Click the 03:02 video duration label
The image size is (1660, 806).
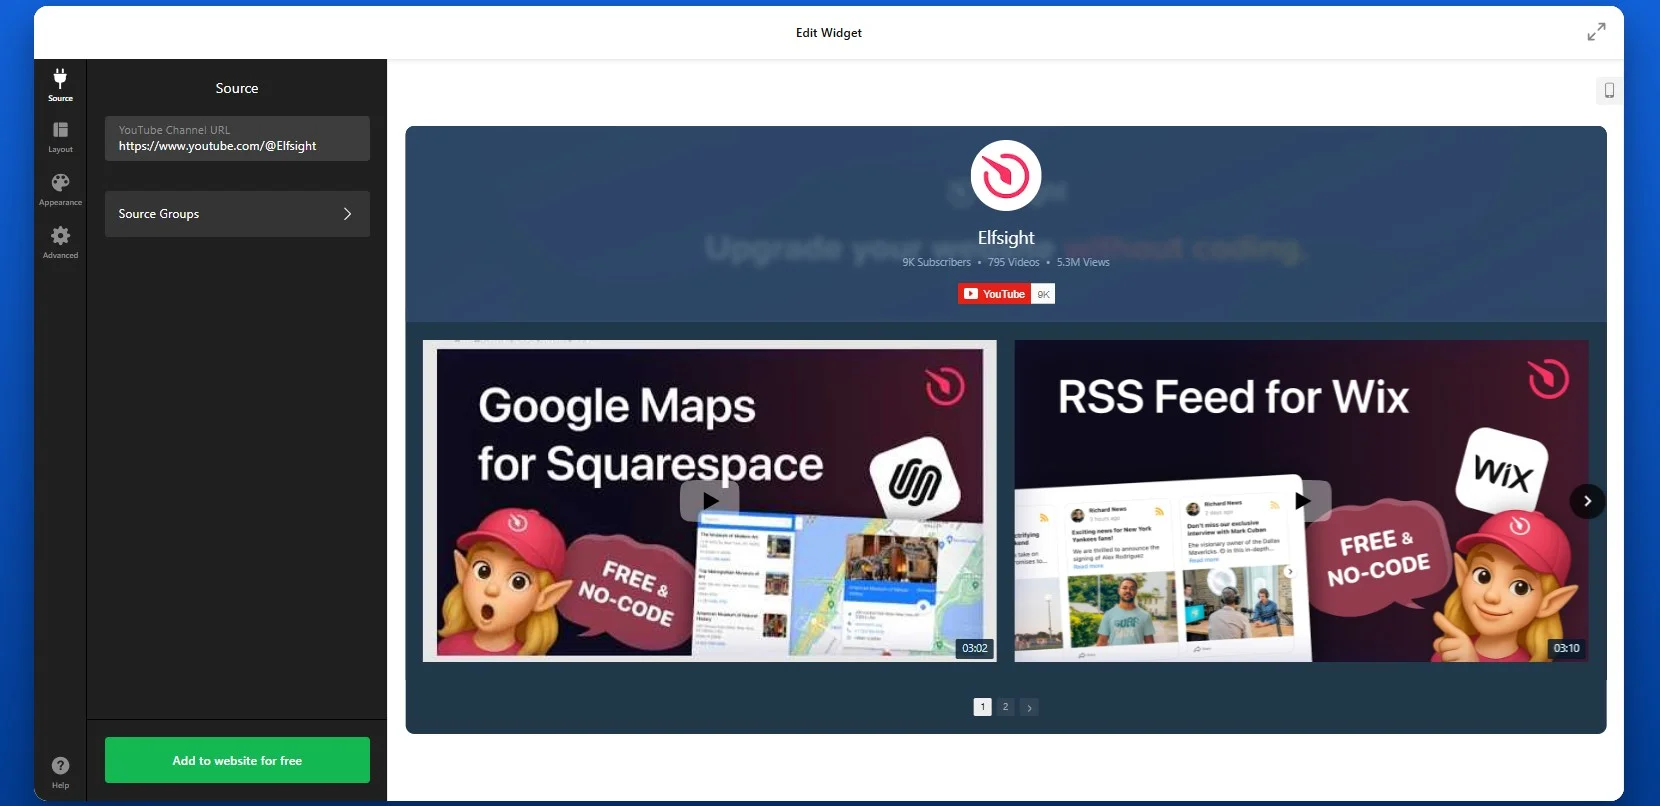point(975,648)
